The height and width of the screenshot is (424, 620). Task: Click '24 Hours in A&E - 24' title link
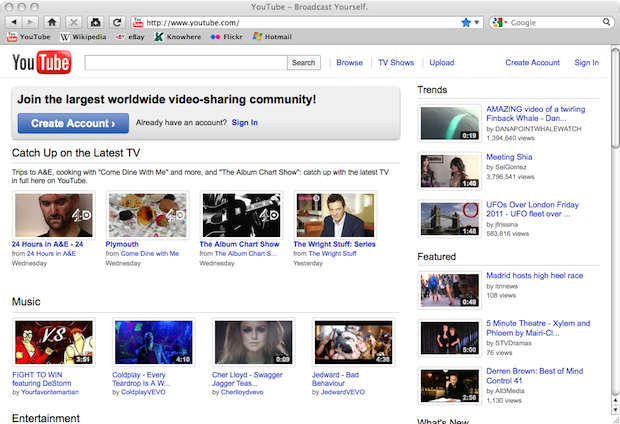coord(47,244)
